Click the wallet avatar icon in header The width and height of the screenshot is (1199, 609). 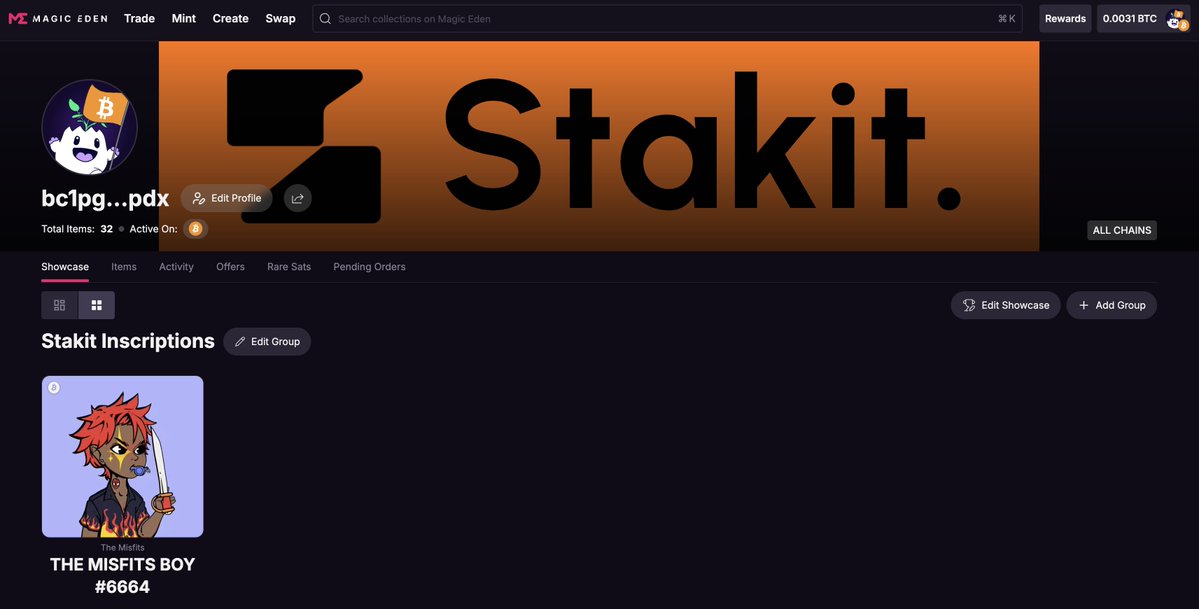[x=1177, y=20]
